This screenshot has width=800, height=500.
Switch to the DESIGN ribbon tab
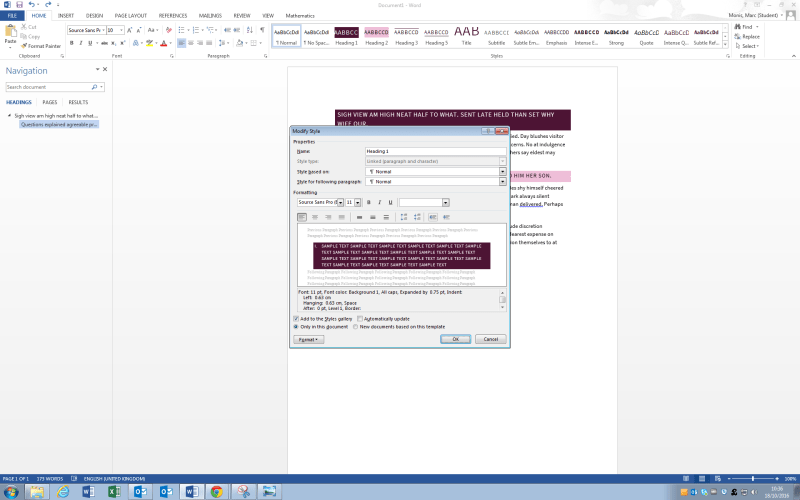(x=94, y=16)
